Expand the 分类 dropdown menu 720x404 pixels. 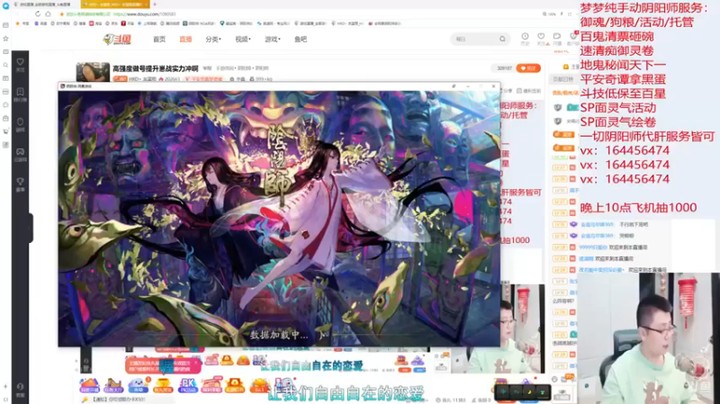pos(213,39)
